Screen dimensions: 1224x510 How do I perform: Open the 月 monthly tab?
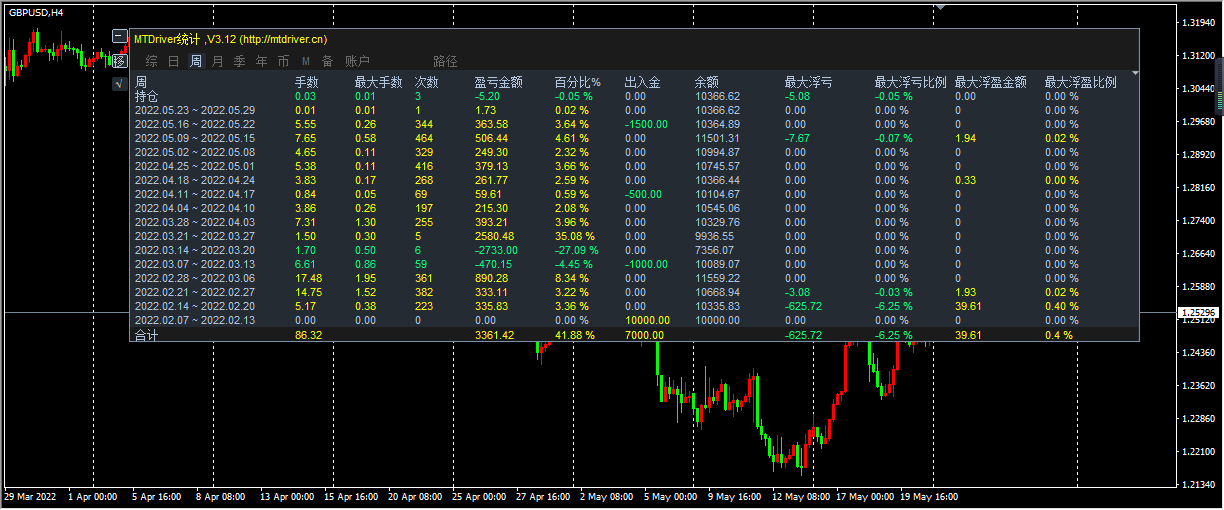[218, 62]
